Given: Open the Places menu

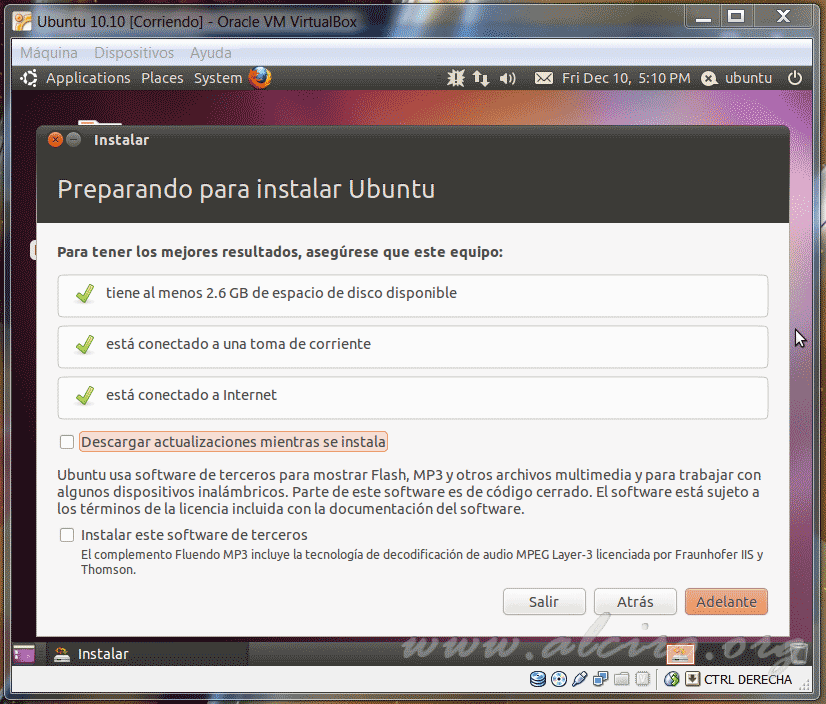Looking at the screenshot, I should [162, 78].
